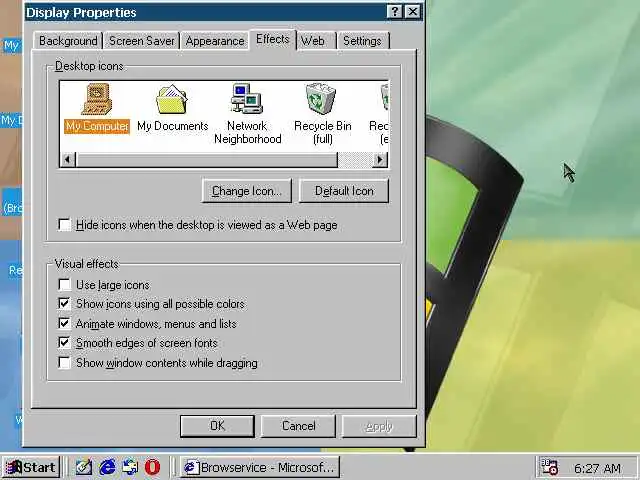
Task: Select the Recycle Bin (full) icon
Action: pos(322,114)
